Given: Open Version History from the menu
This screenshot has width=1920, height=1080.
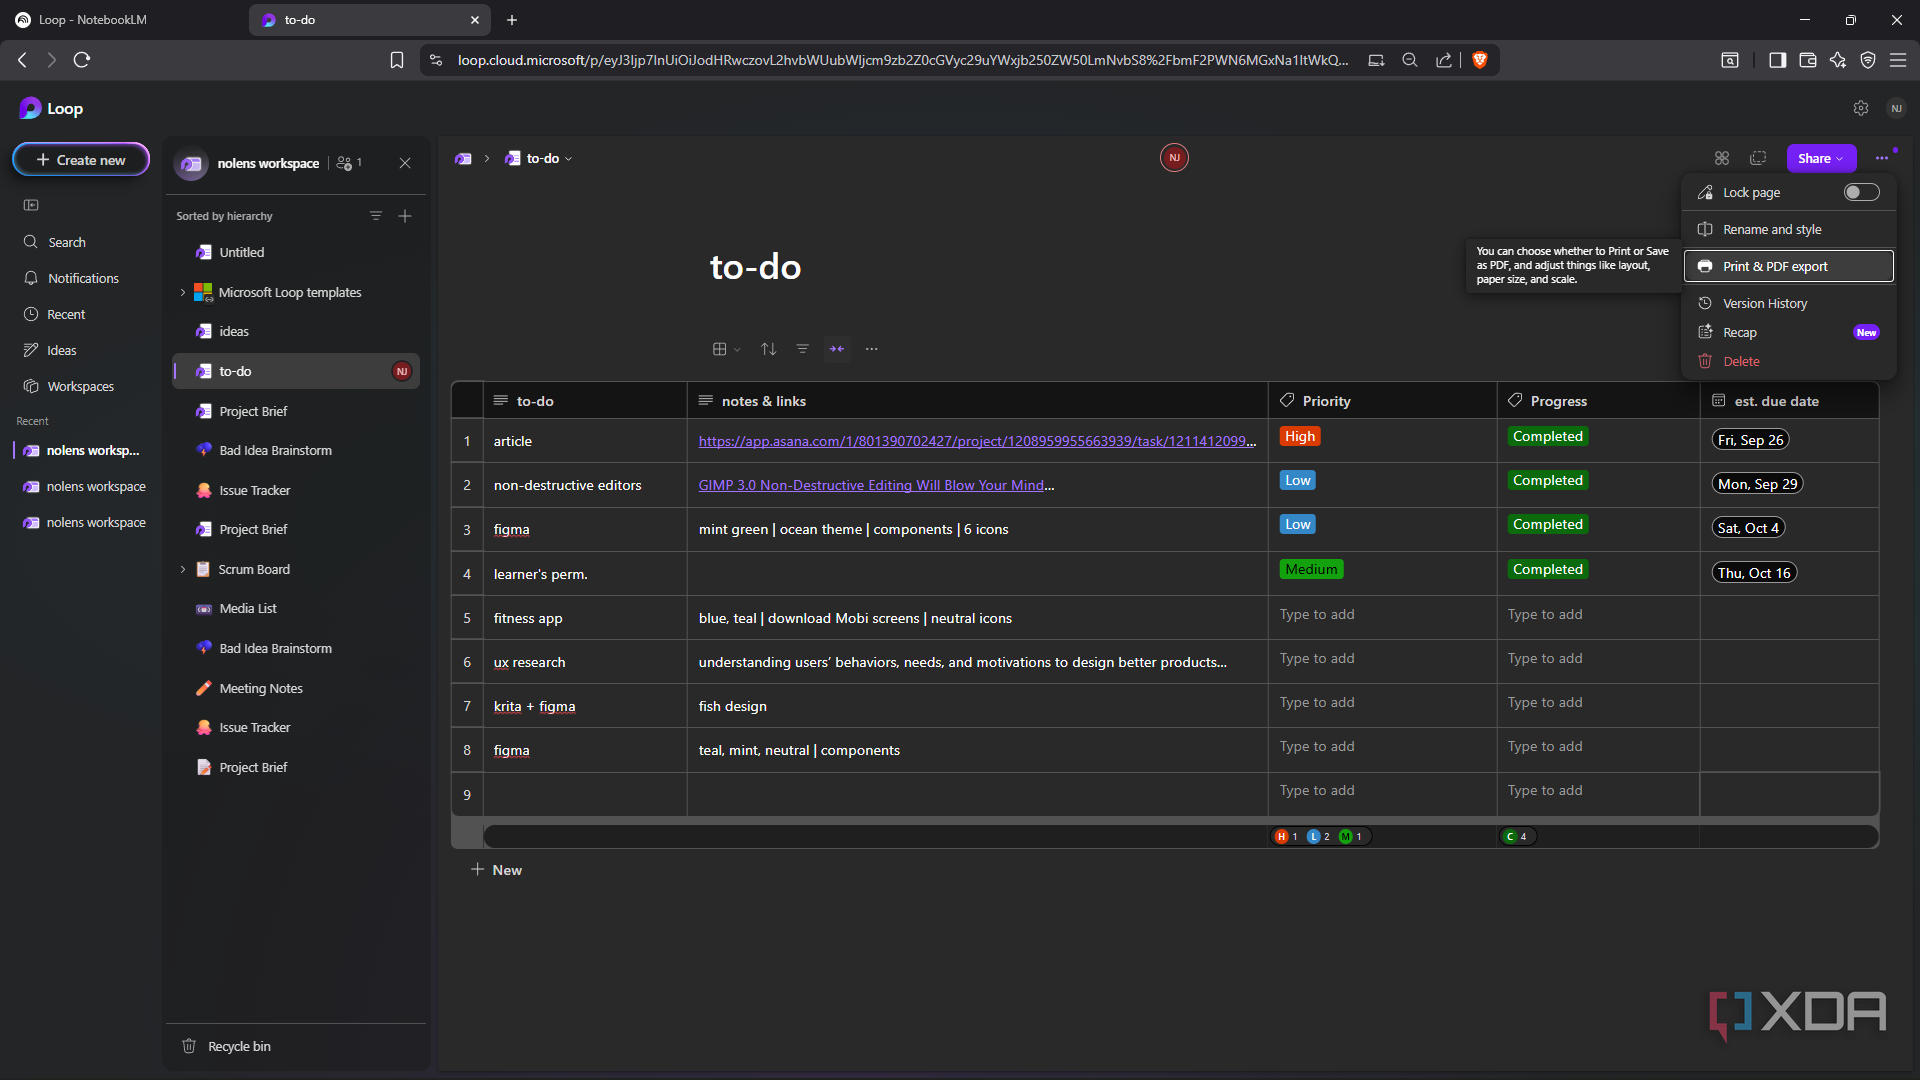Looking at the screenshot, I should pyautogui.click(x=1788, y=303).
